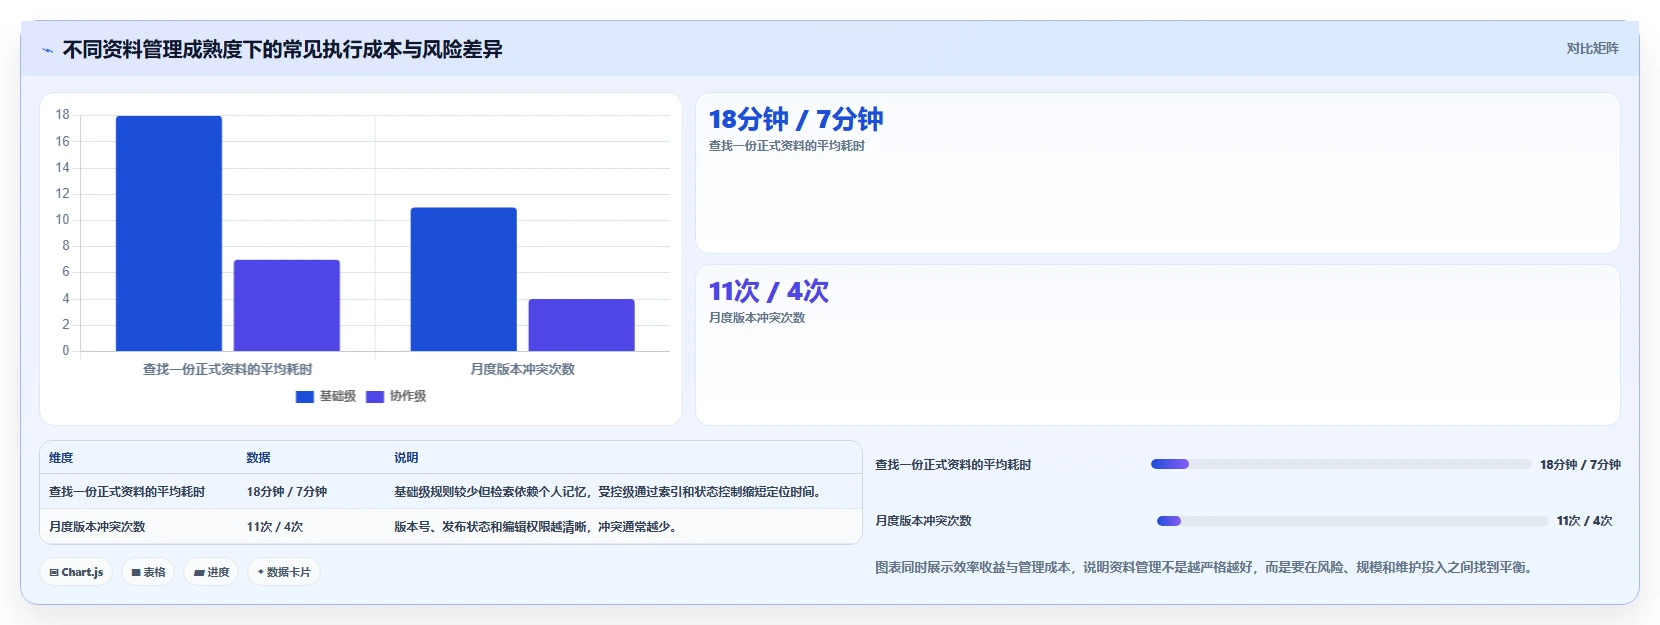This screenshot has height=625, width=1660.
Task: Click the 11次 / 4次 data card heading
Action: pyautogui.click(x=769, y=292)
